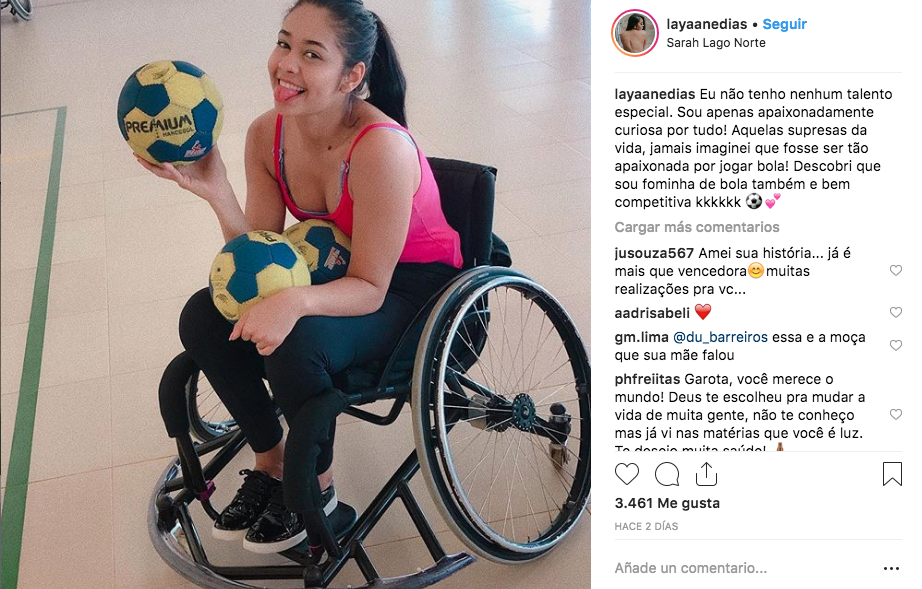The width and height of the screenshot is (922, 589).
Task: View the 3.461 Me gusta likes list
Action: [x=667, y=503]
